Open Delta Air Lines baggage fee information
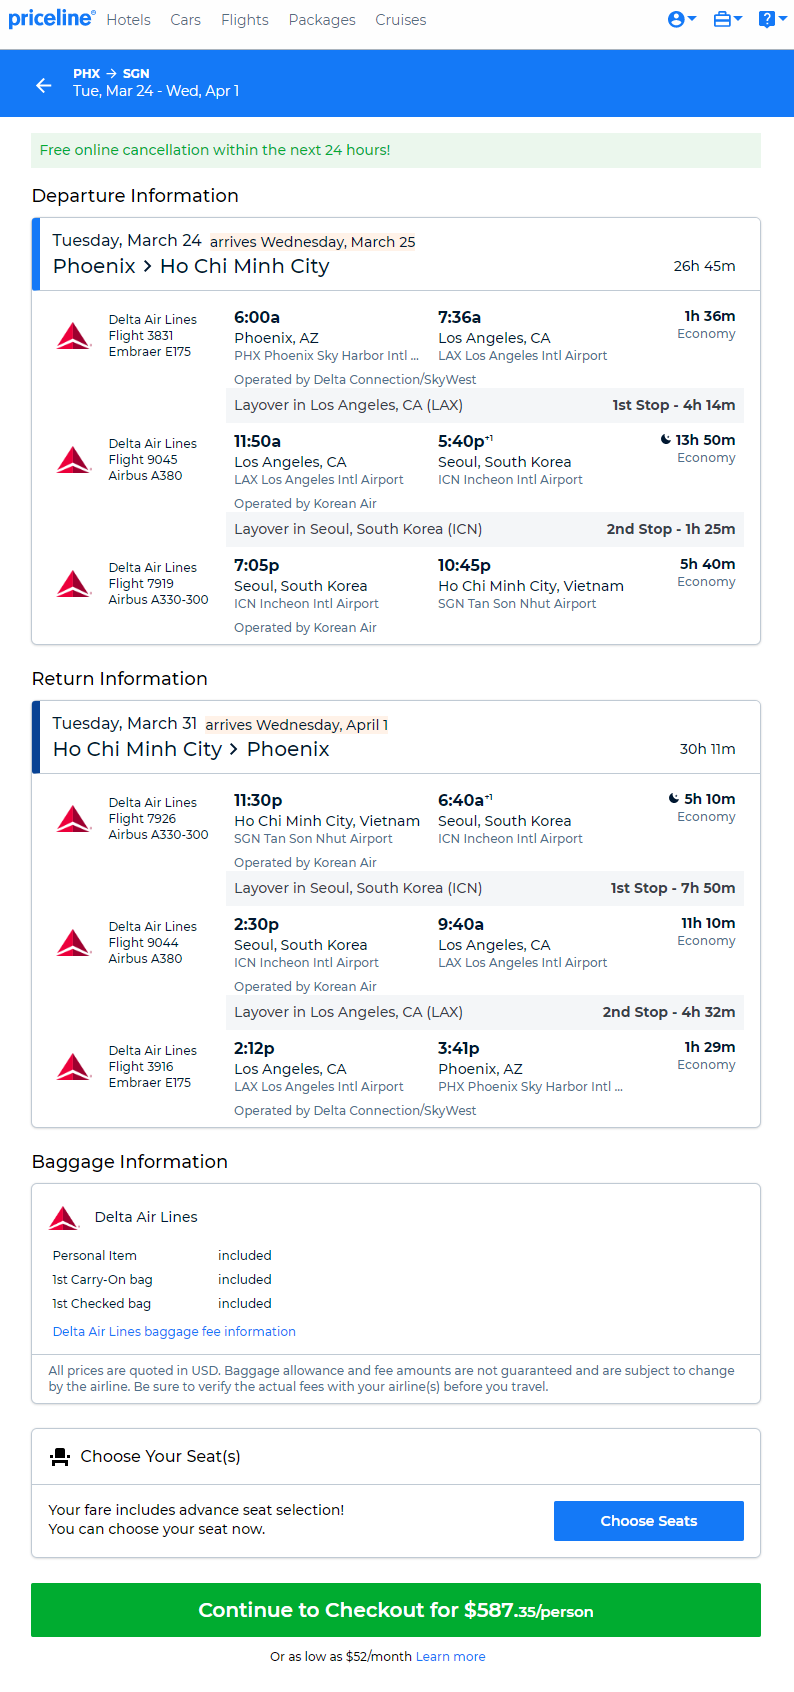This screenshot has height=1692, width=794. [x=174, y=1332]
